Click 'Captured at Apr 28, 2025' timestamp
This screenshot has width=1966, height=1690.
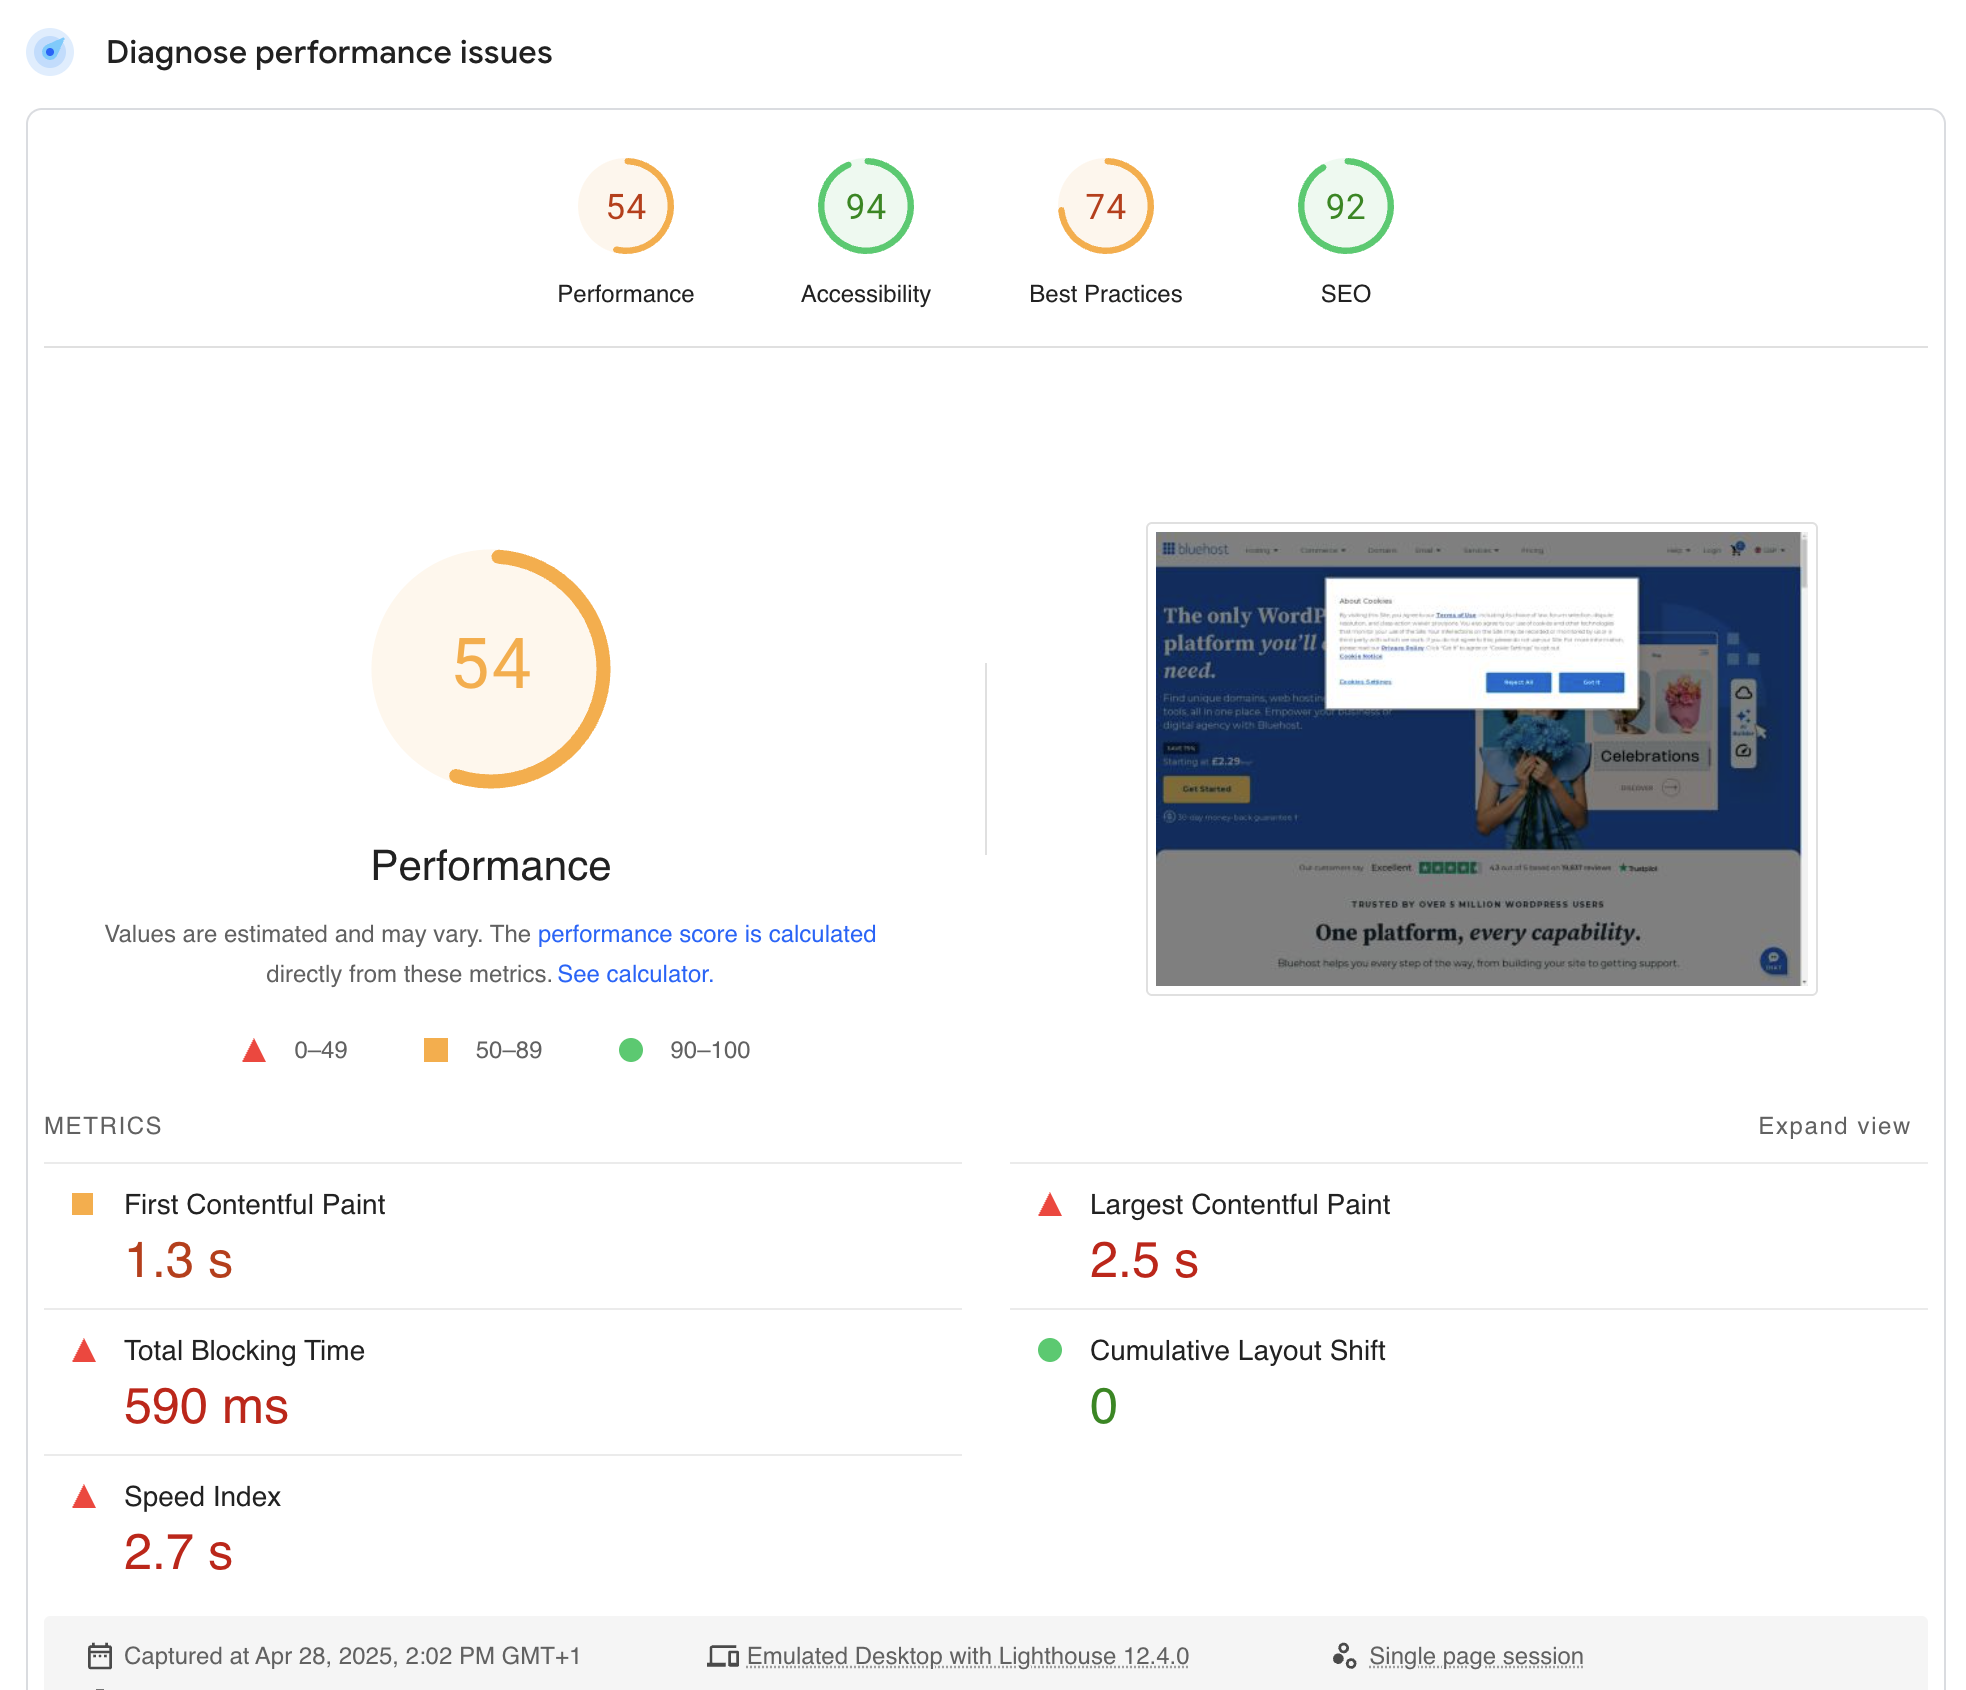[352, 1656]
